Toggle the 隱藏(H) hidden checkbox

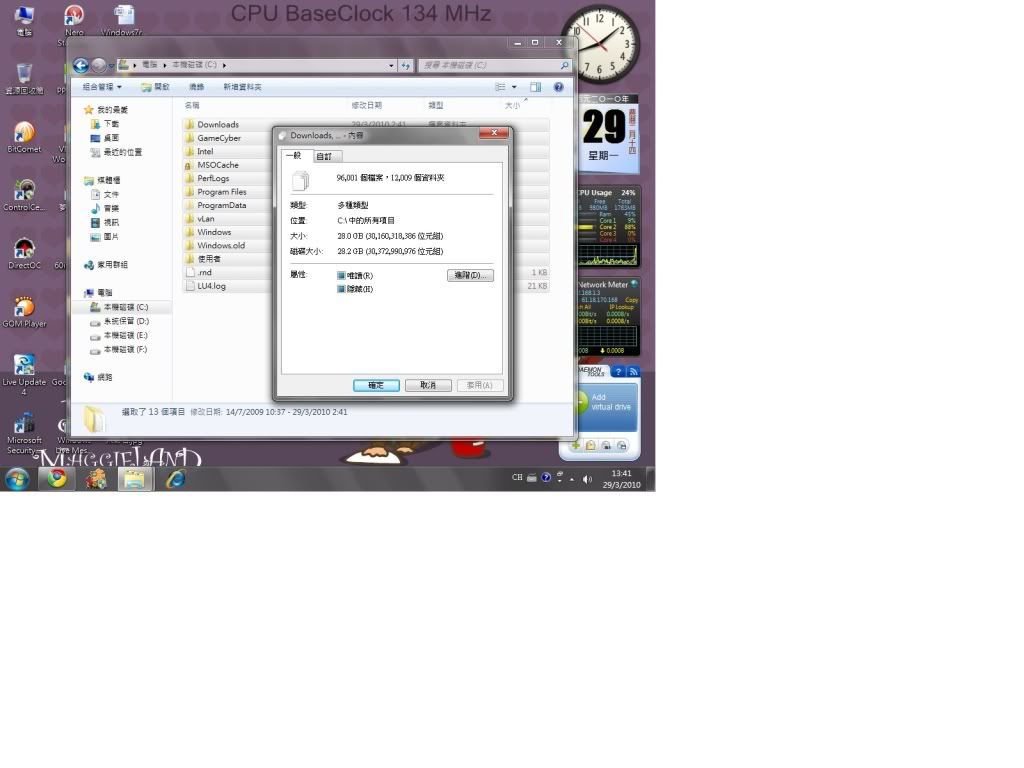(341, 289)
